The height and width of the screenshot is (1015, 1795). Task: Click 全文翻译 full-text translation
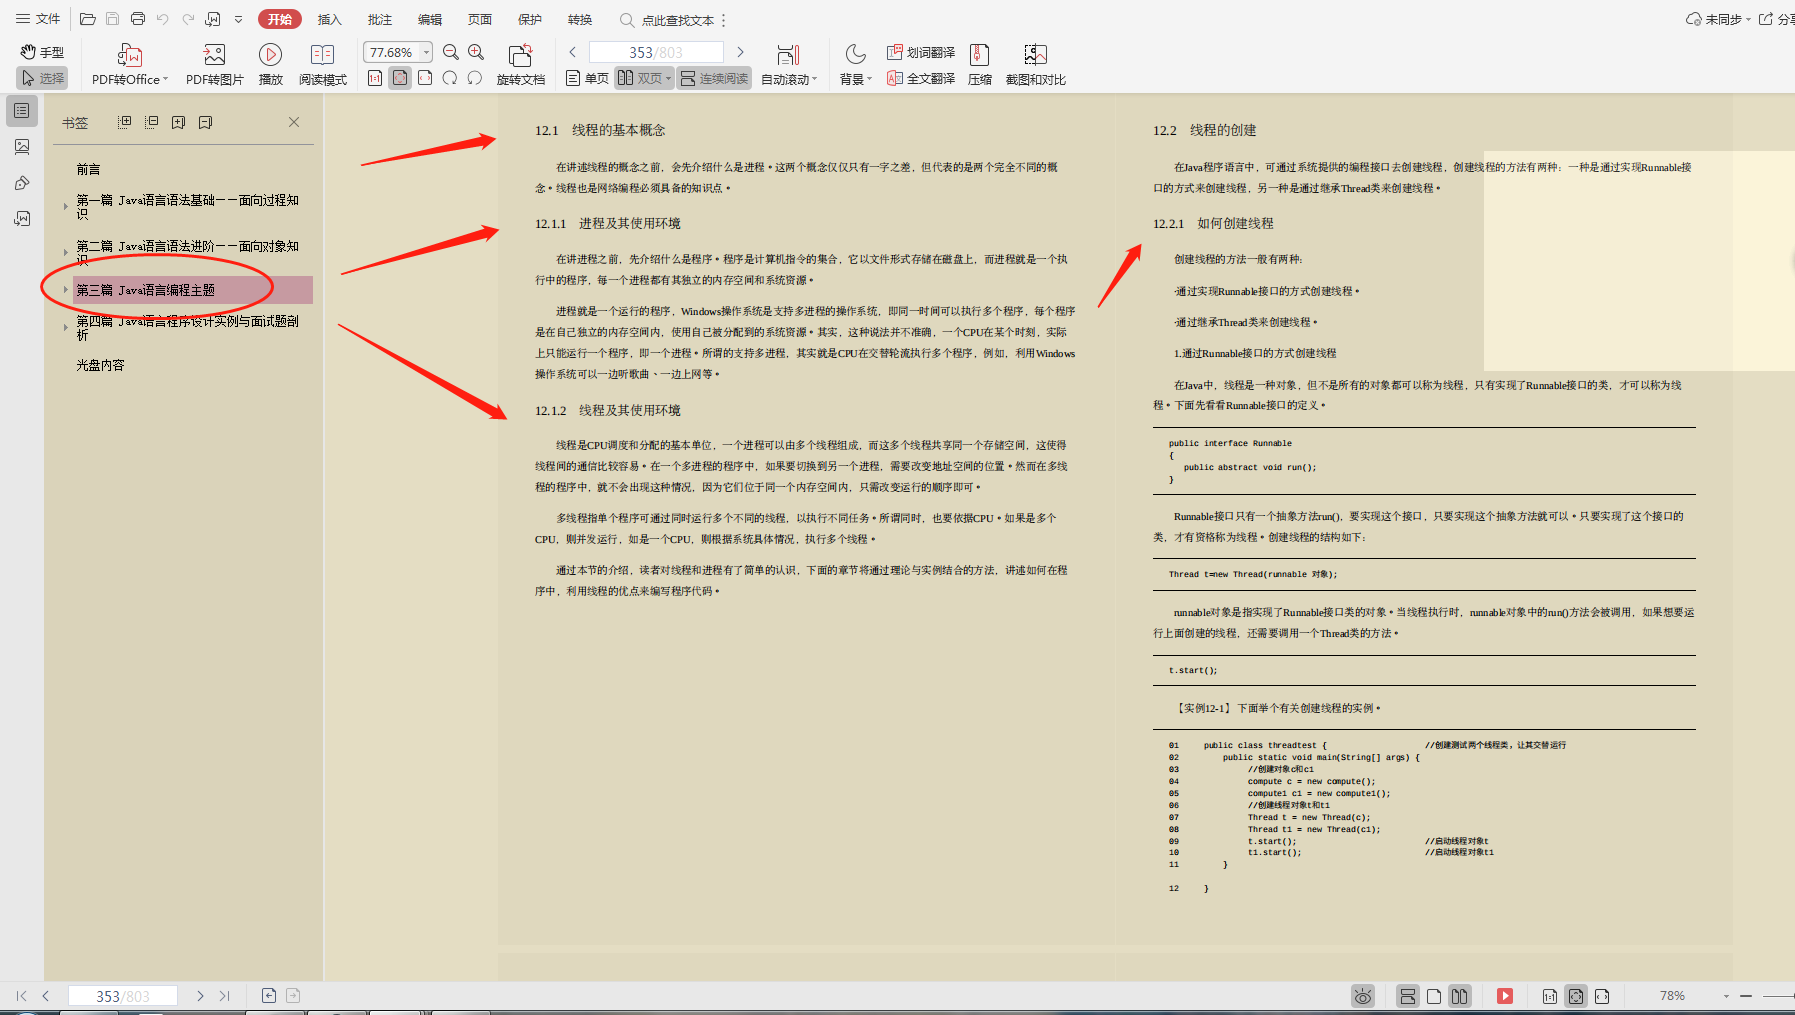point(921,78)
